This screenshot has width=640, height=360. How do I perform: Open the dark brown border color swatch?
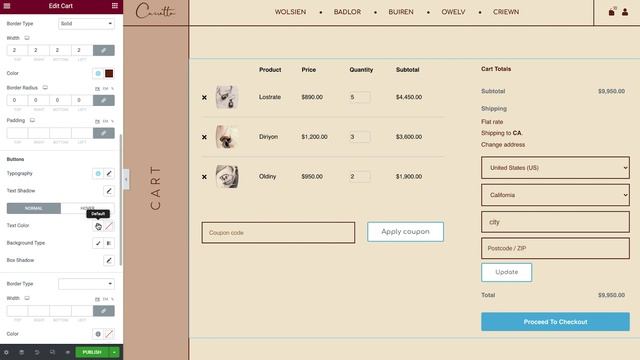pos(109,73)
